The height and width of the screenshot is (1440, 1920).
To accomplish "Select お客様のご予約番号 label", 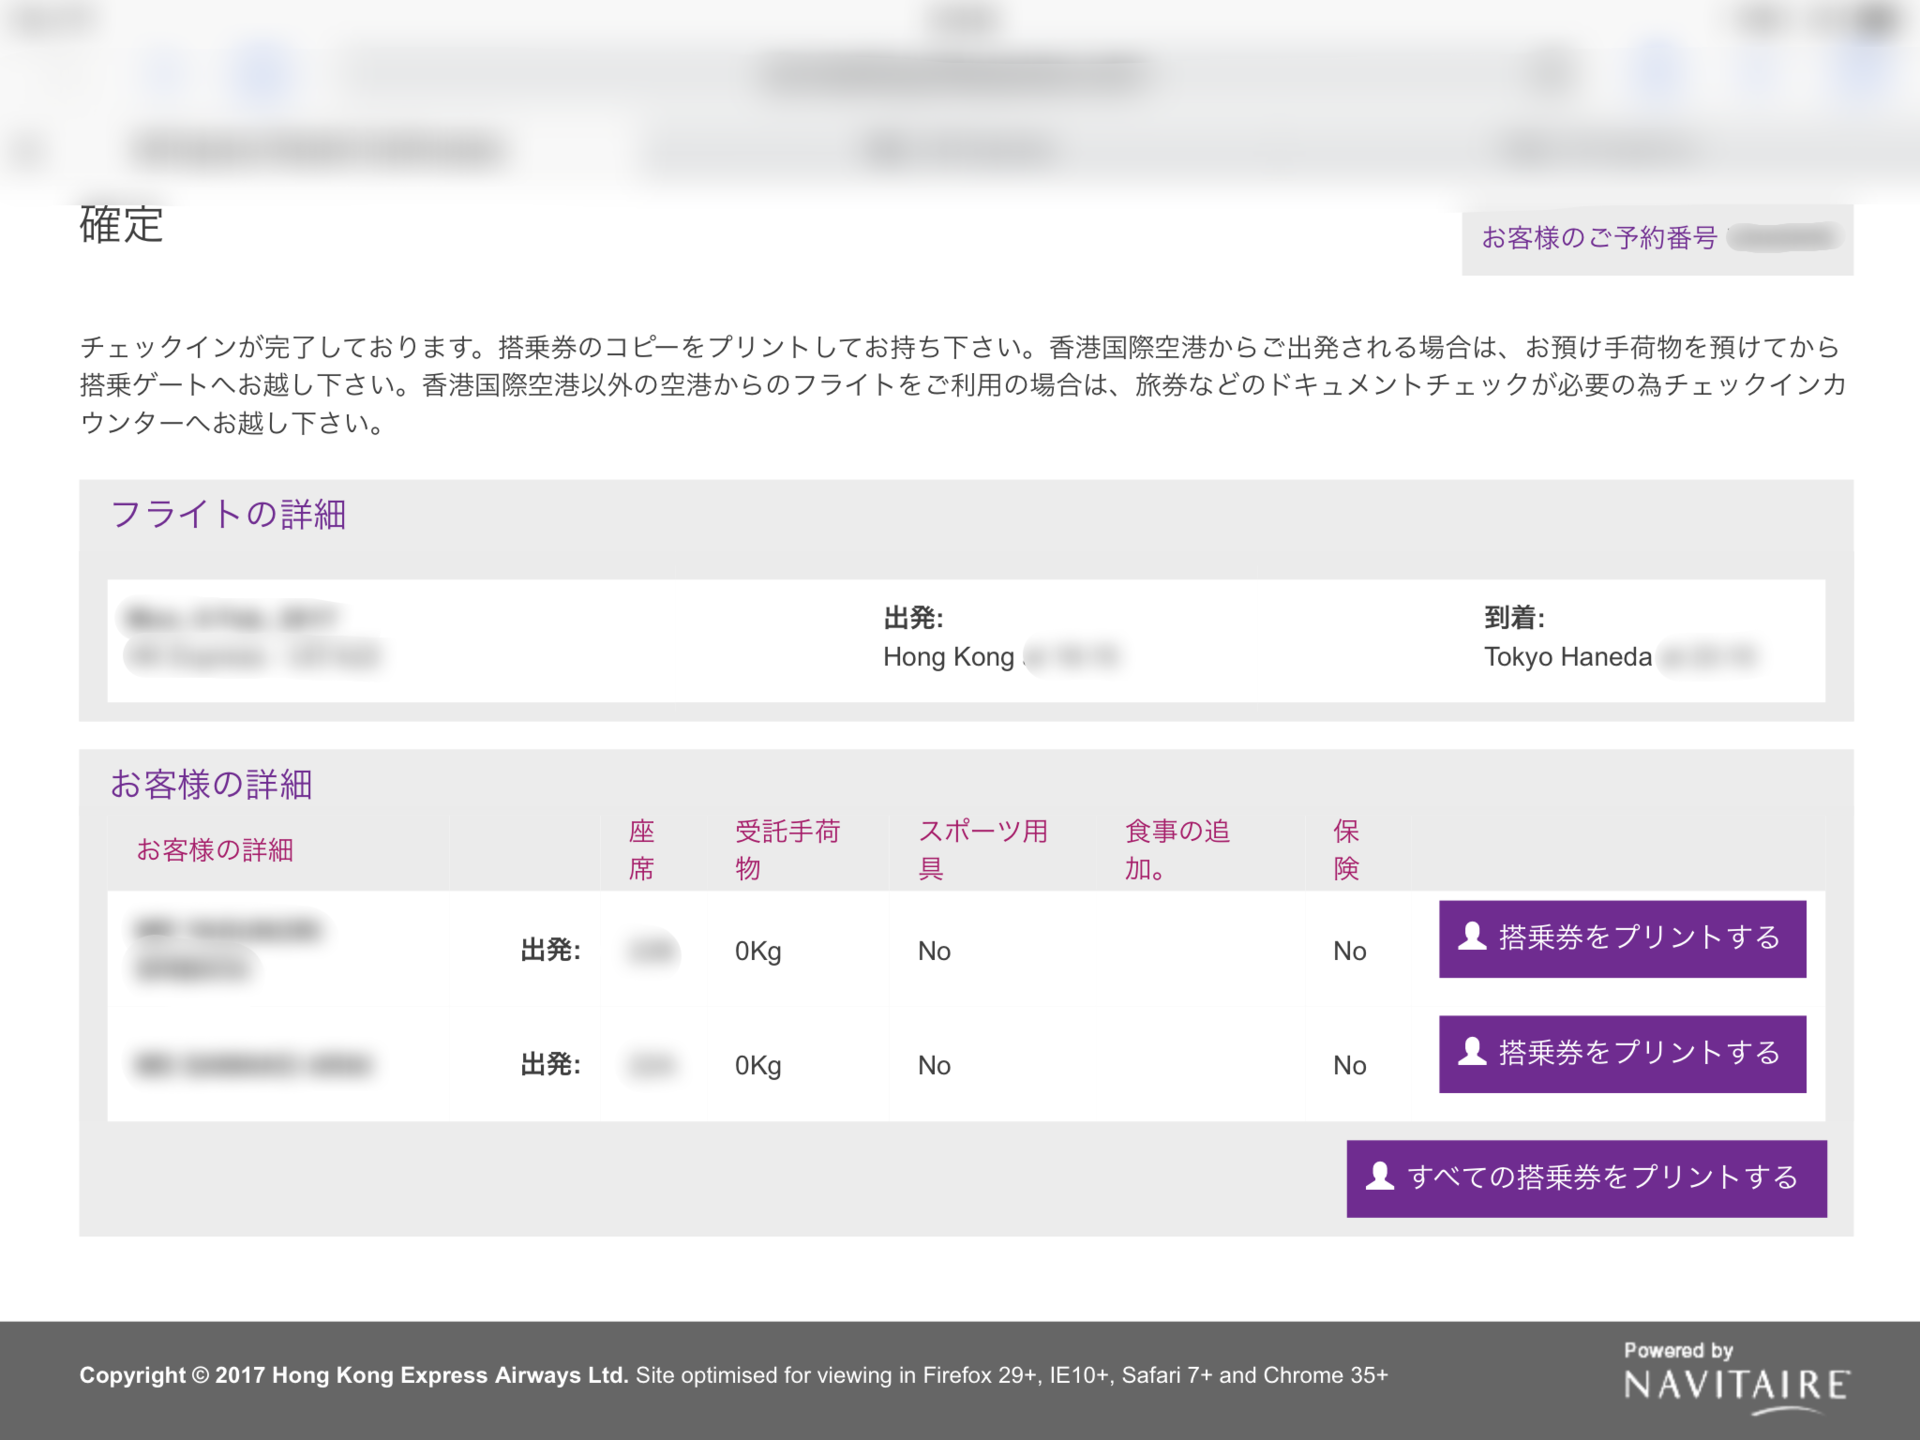I will [1599, 238].
